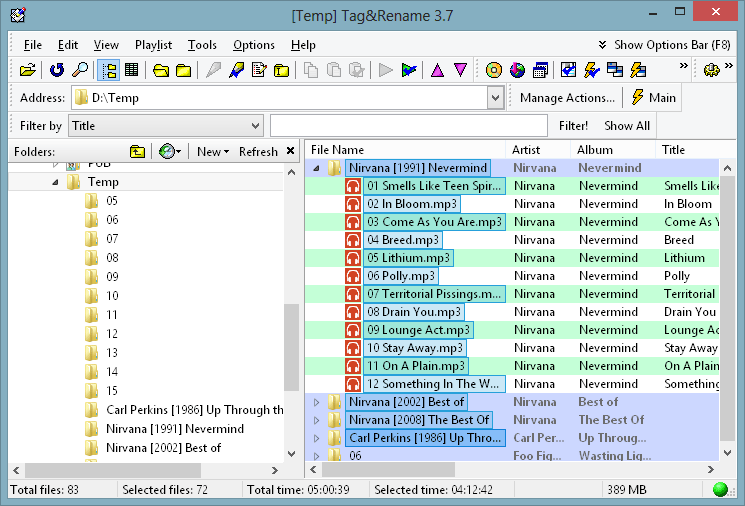Expand the Carl Perkins [1986] group
This screenshot has width=745, height=506.
[316, 439]
